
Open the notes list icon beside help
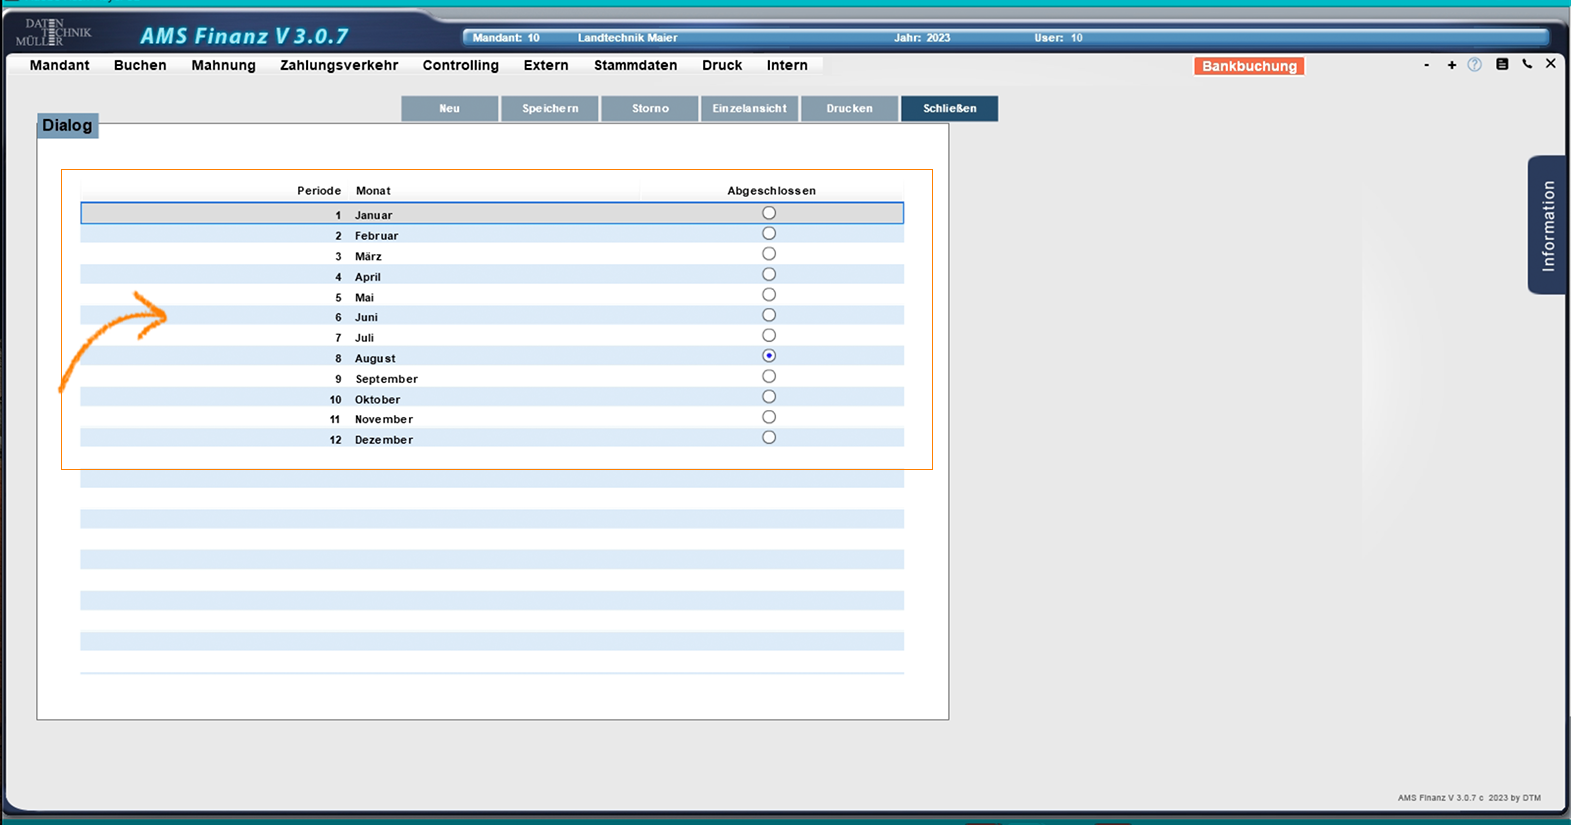1502,64
